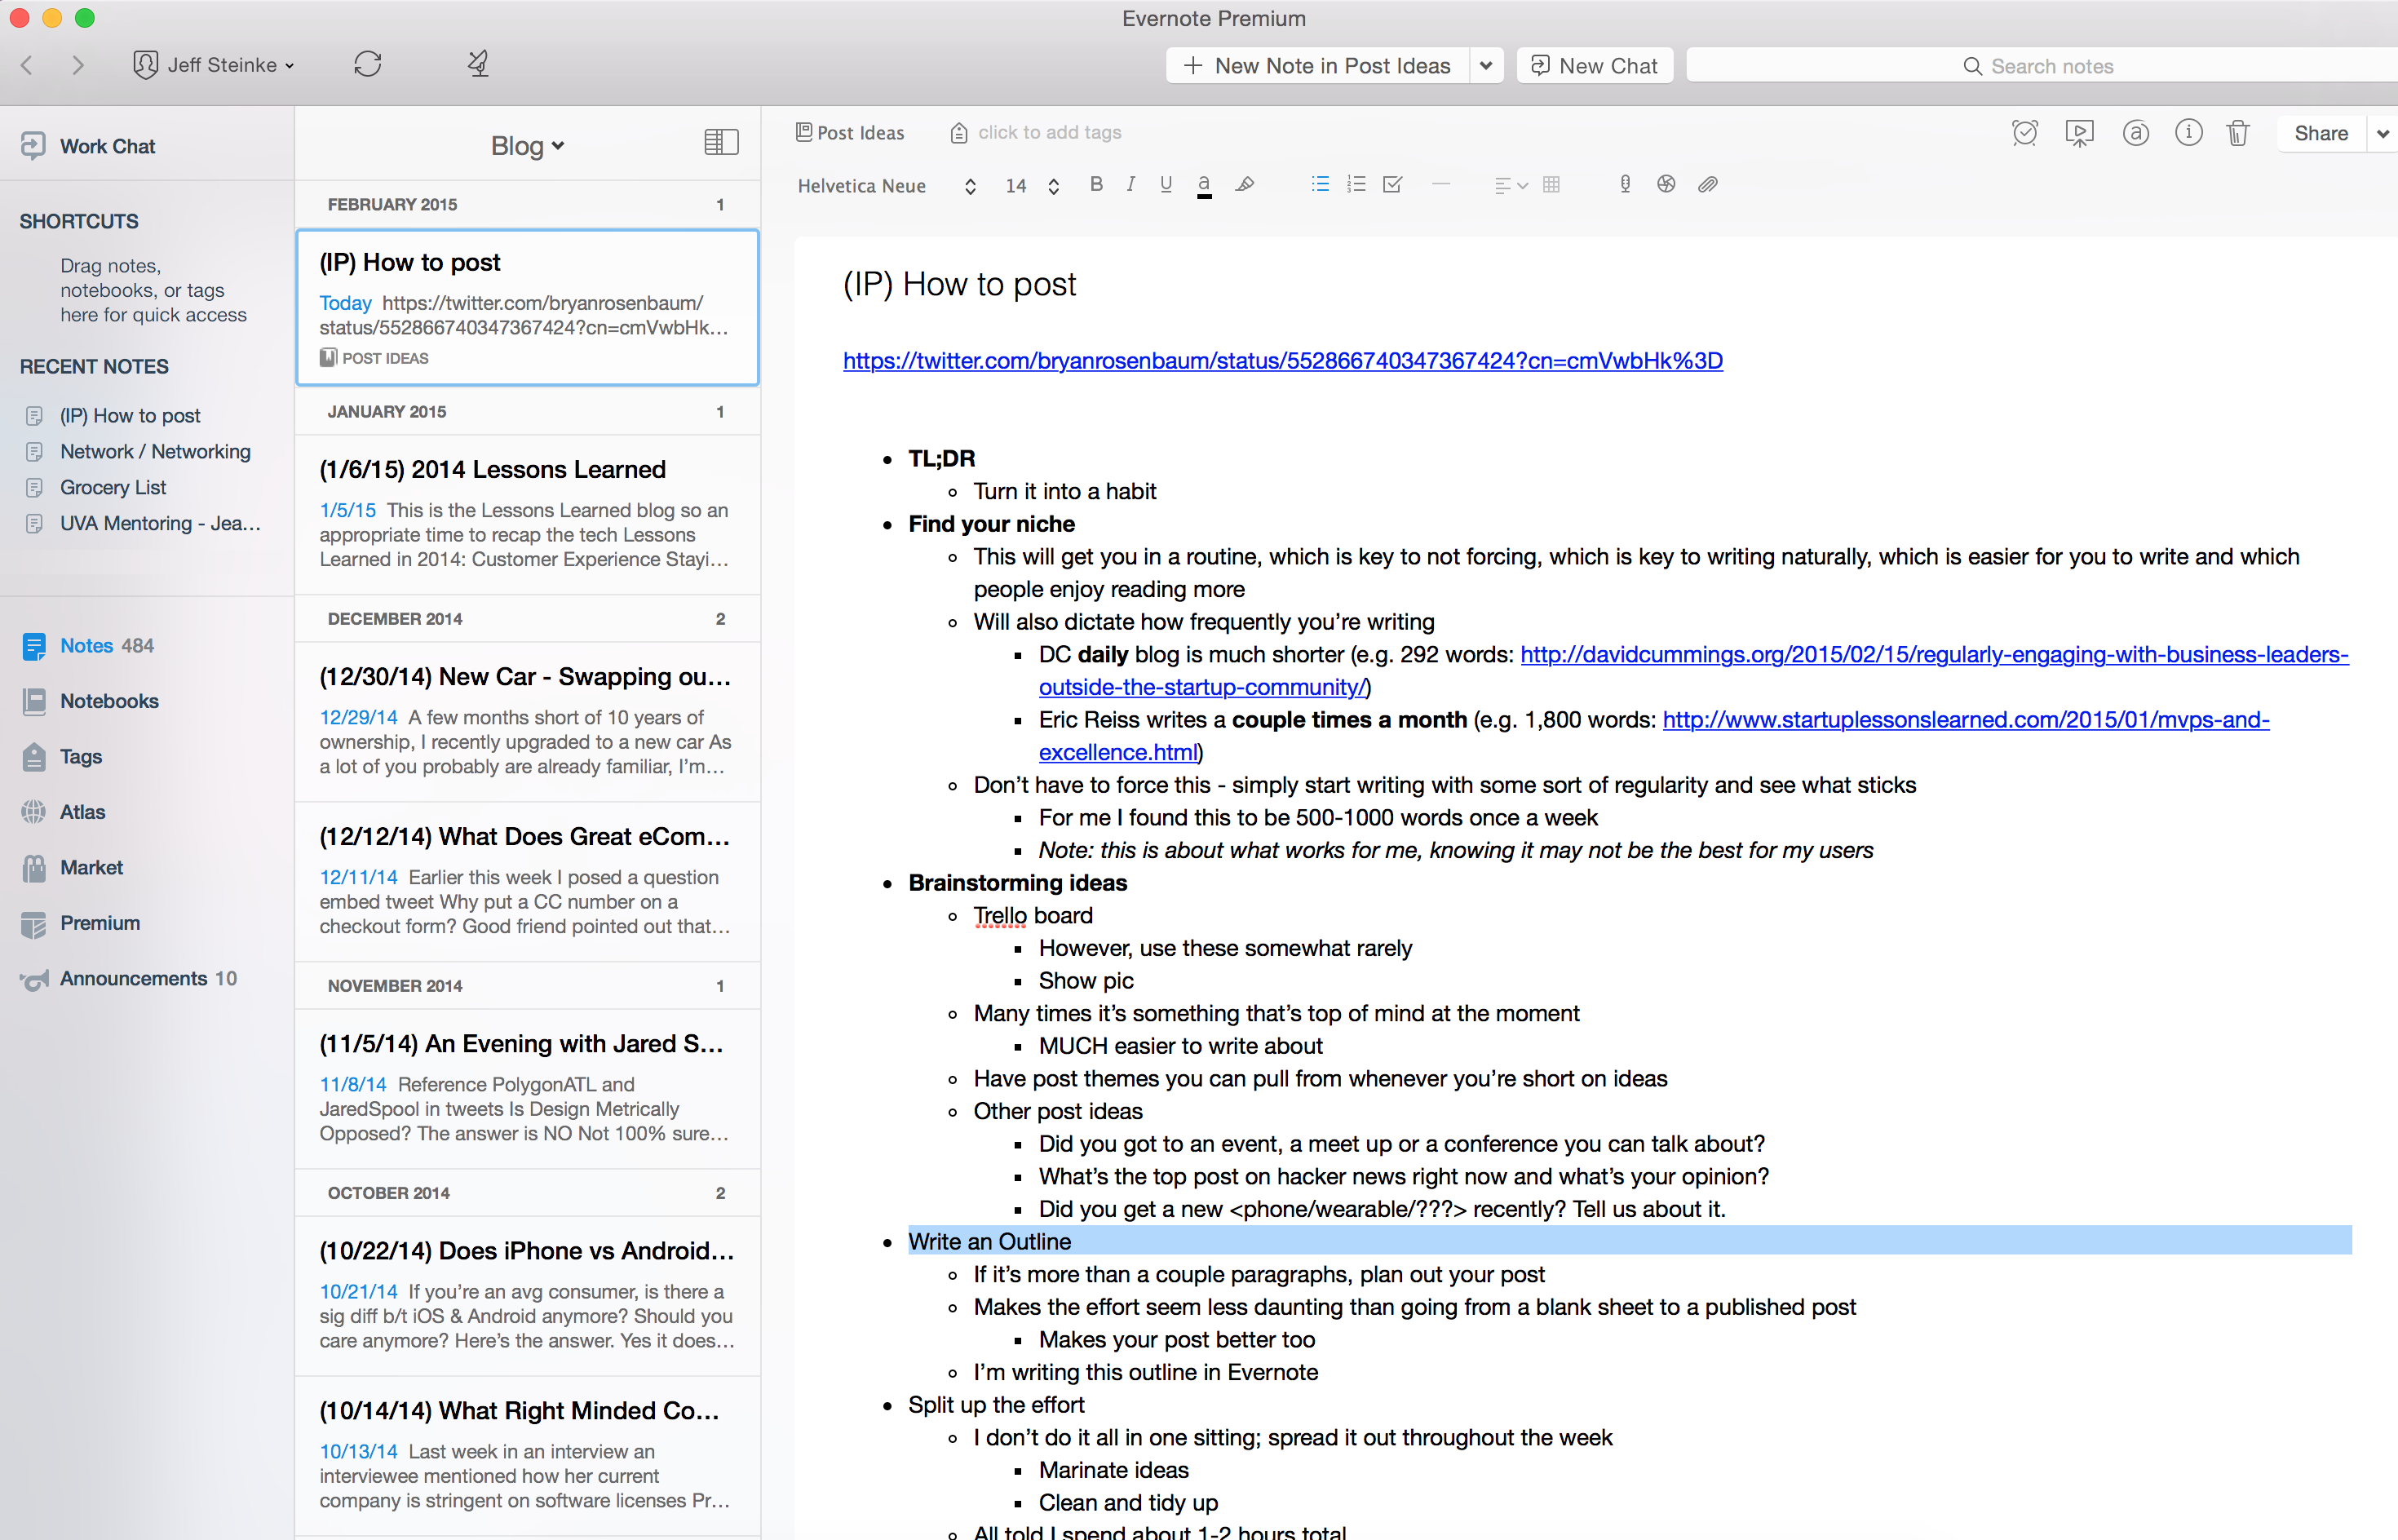Open the text alignment dropdown

tap(1510, 185)
